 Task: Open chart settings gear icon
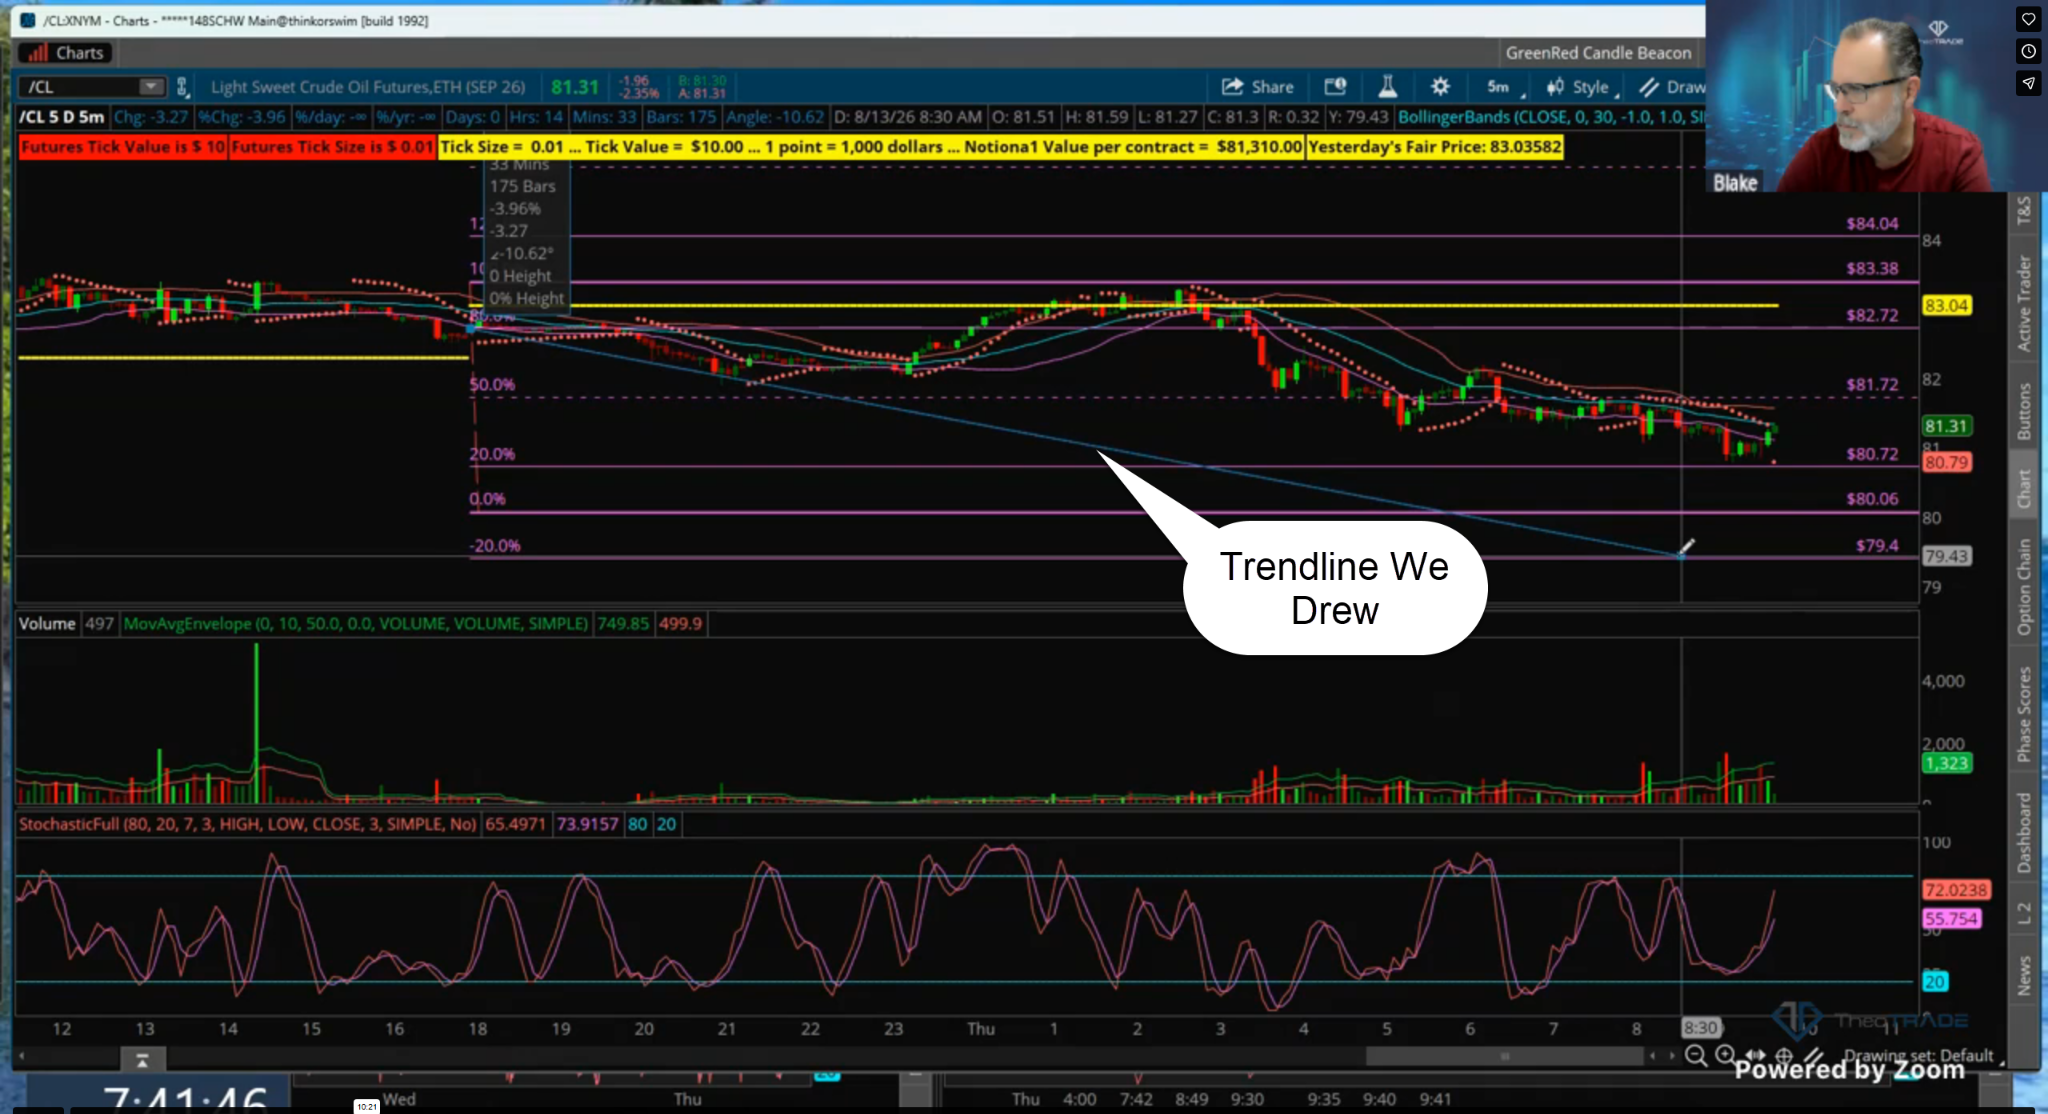point(1440,87)
